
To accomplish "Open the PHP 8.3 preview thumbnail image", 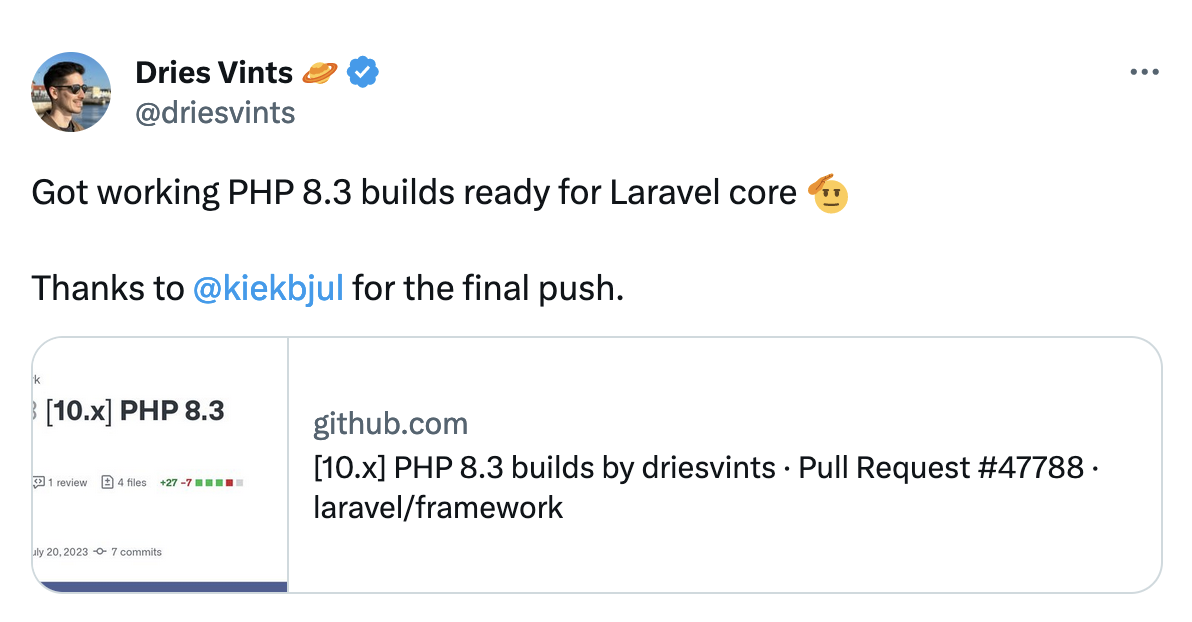I will coord(160,465).
